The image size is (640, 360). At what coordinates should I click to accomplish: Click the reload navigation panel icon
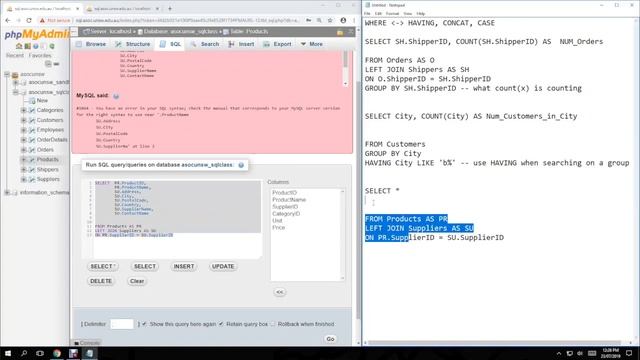(52, 46)
